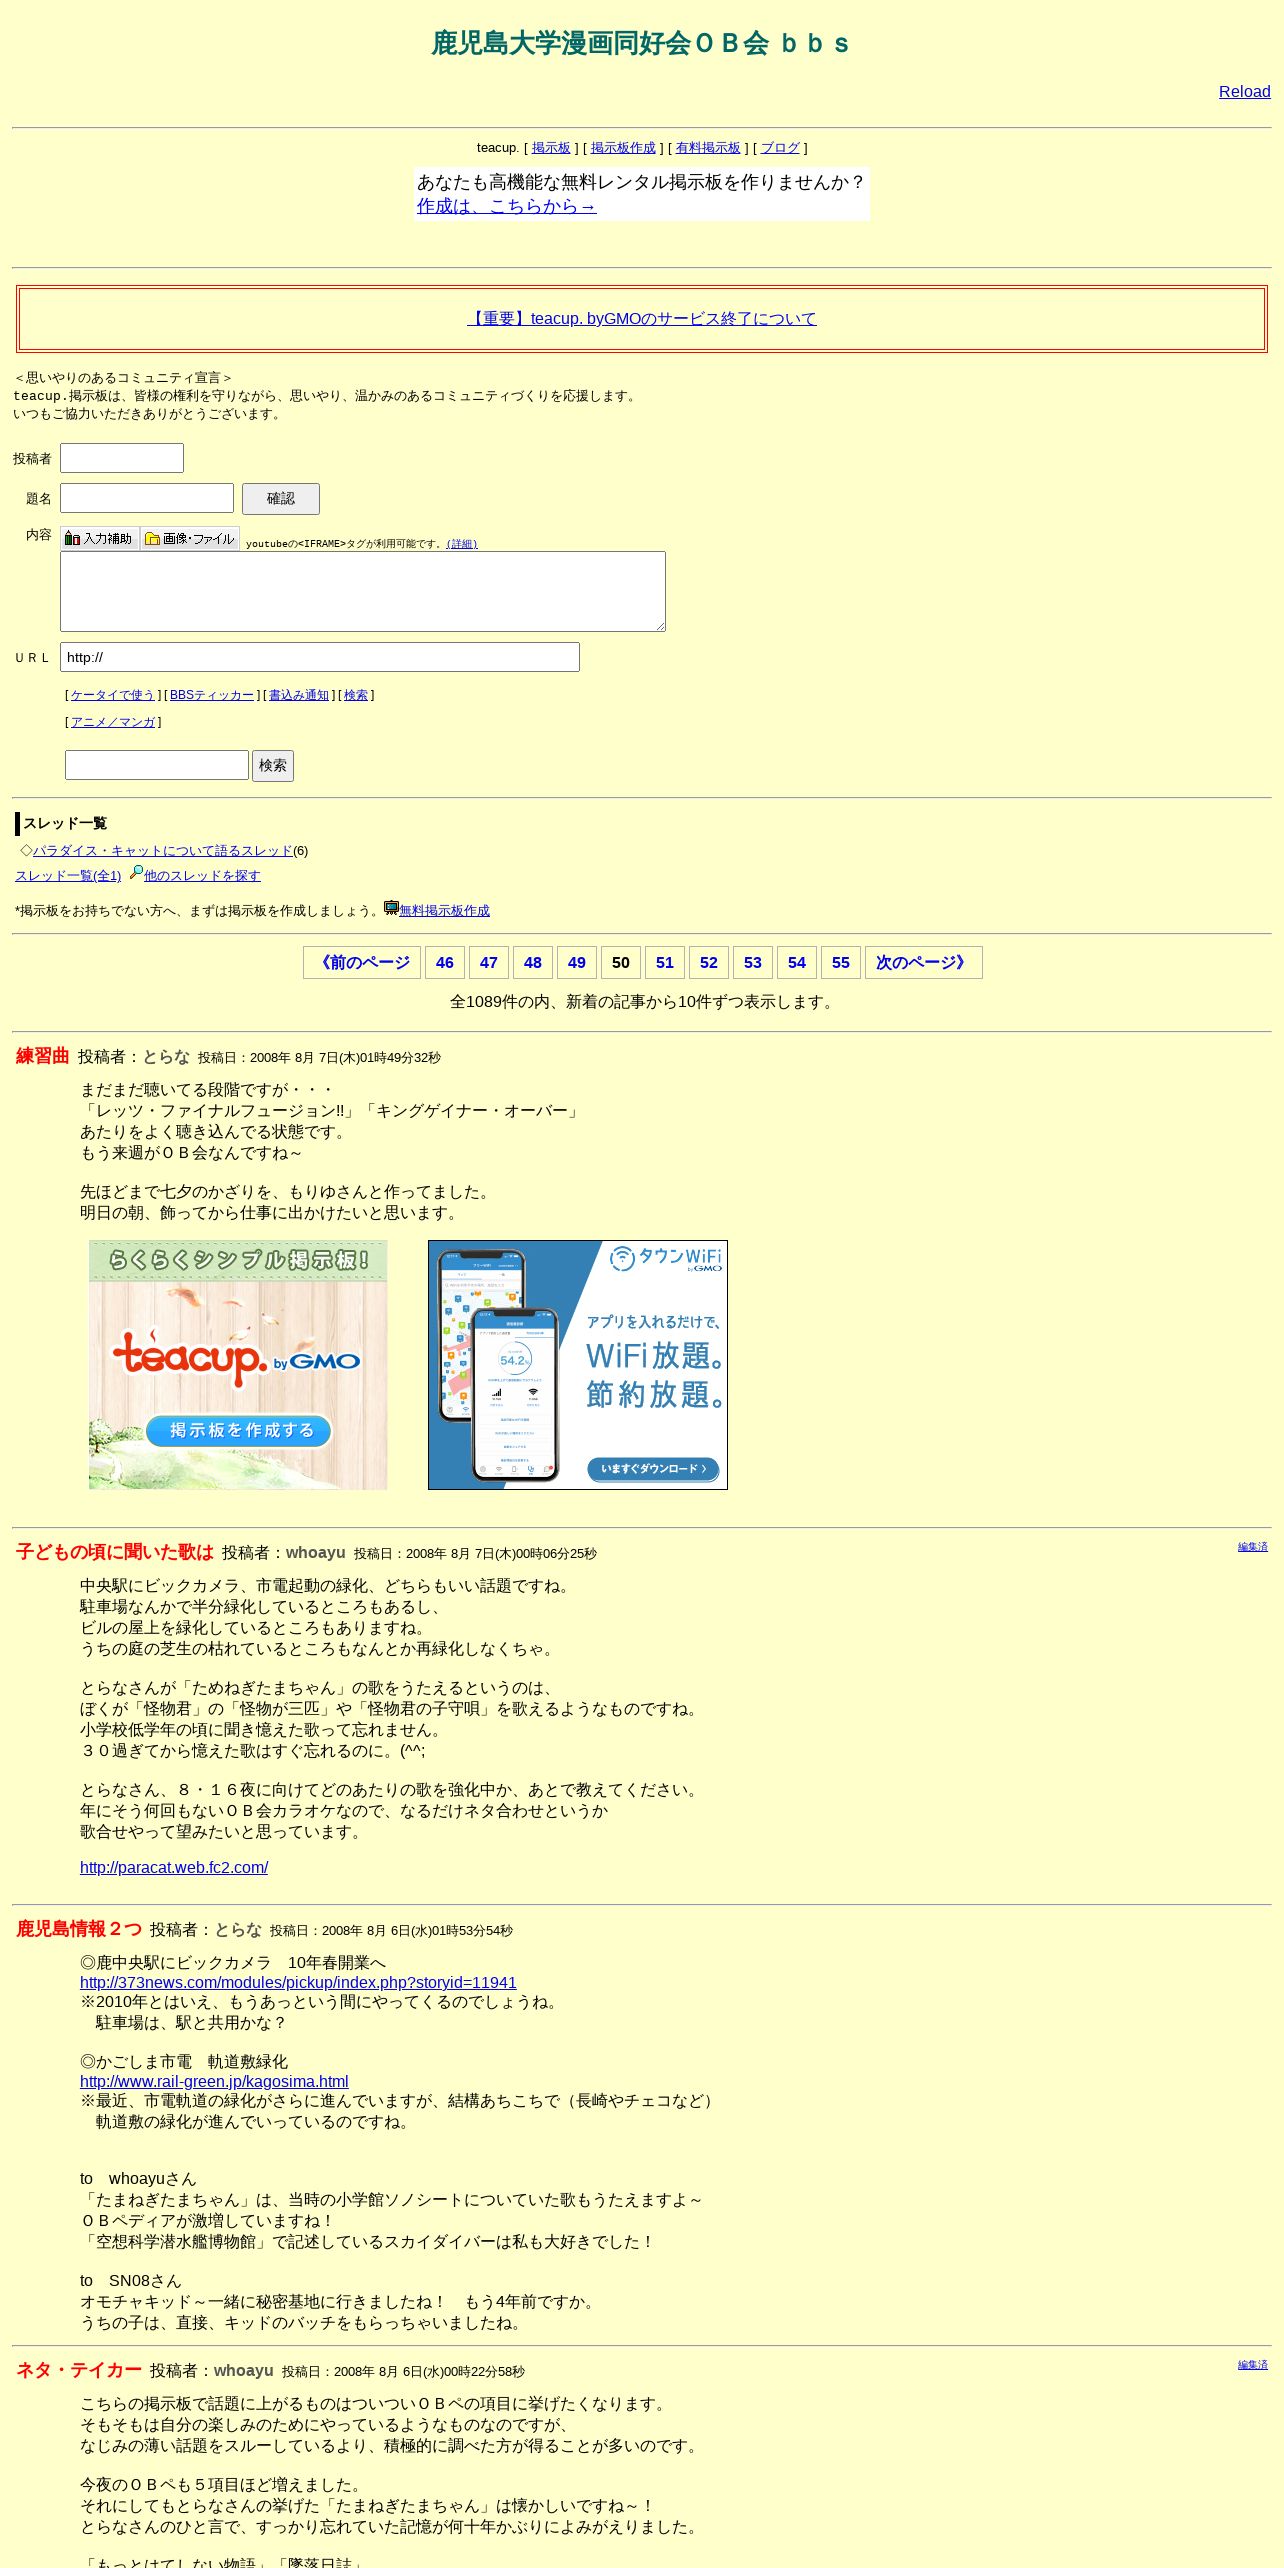Open the アニメ/マンガ category link

(113, 722)
